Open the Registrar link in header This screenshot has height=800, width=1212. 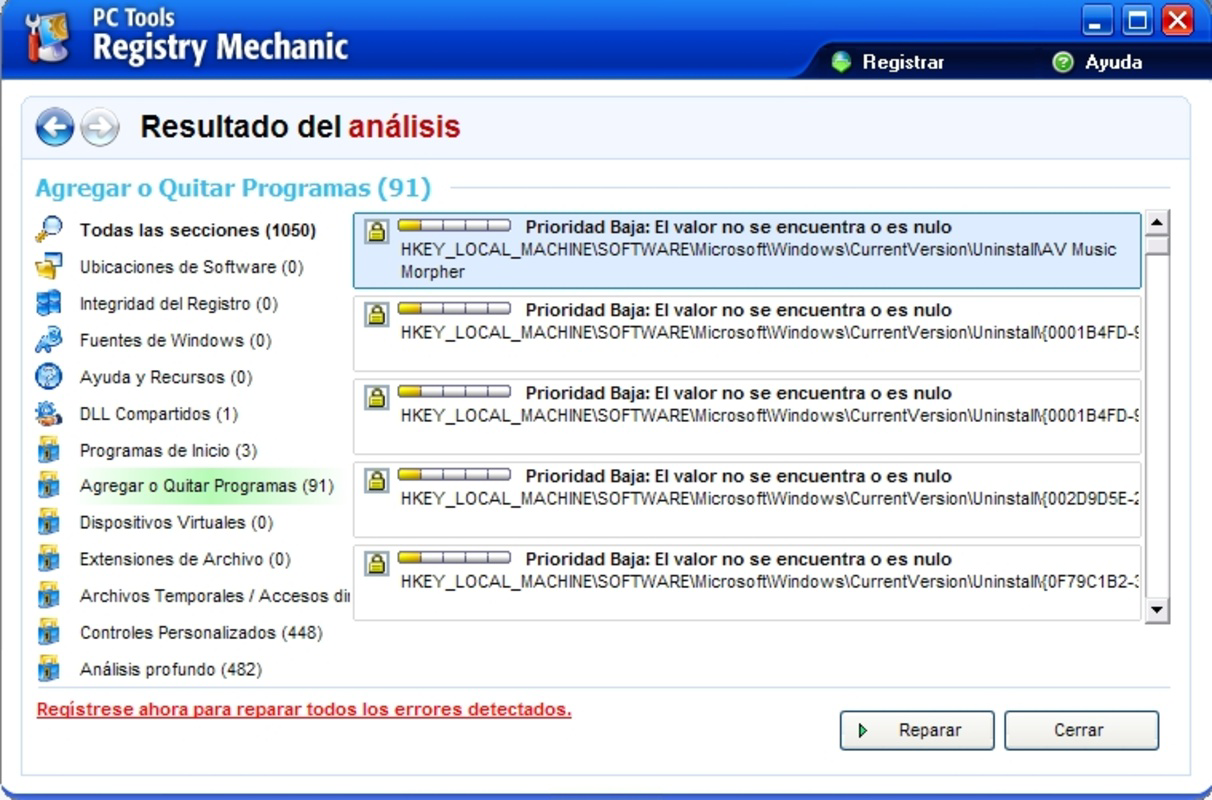(903, 62)
